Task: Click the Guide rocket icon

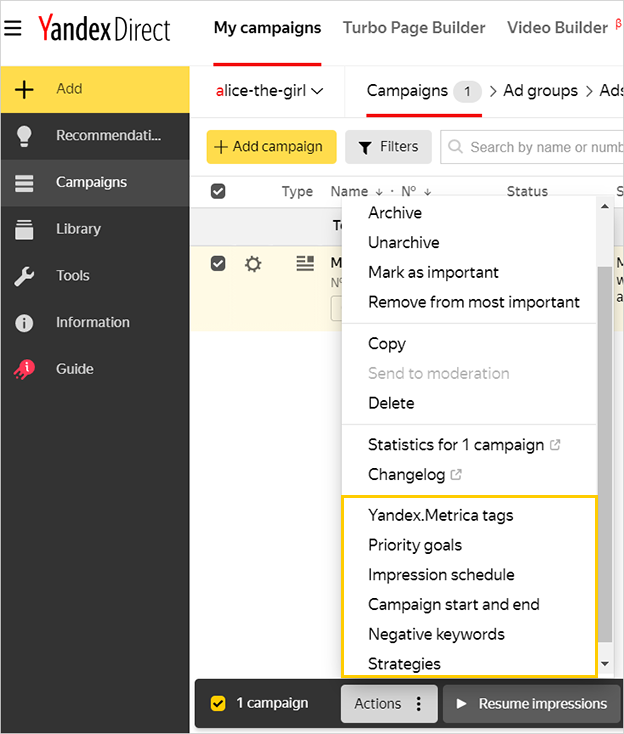Action: pos(24,369)
